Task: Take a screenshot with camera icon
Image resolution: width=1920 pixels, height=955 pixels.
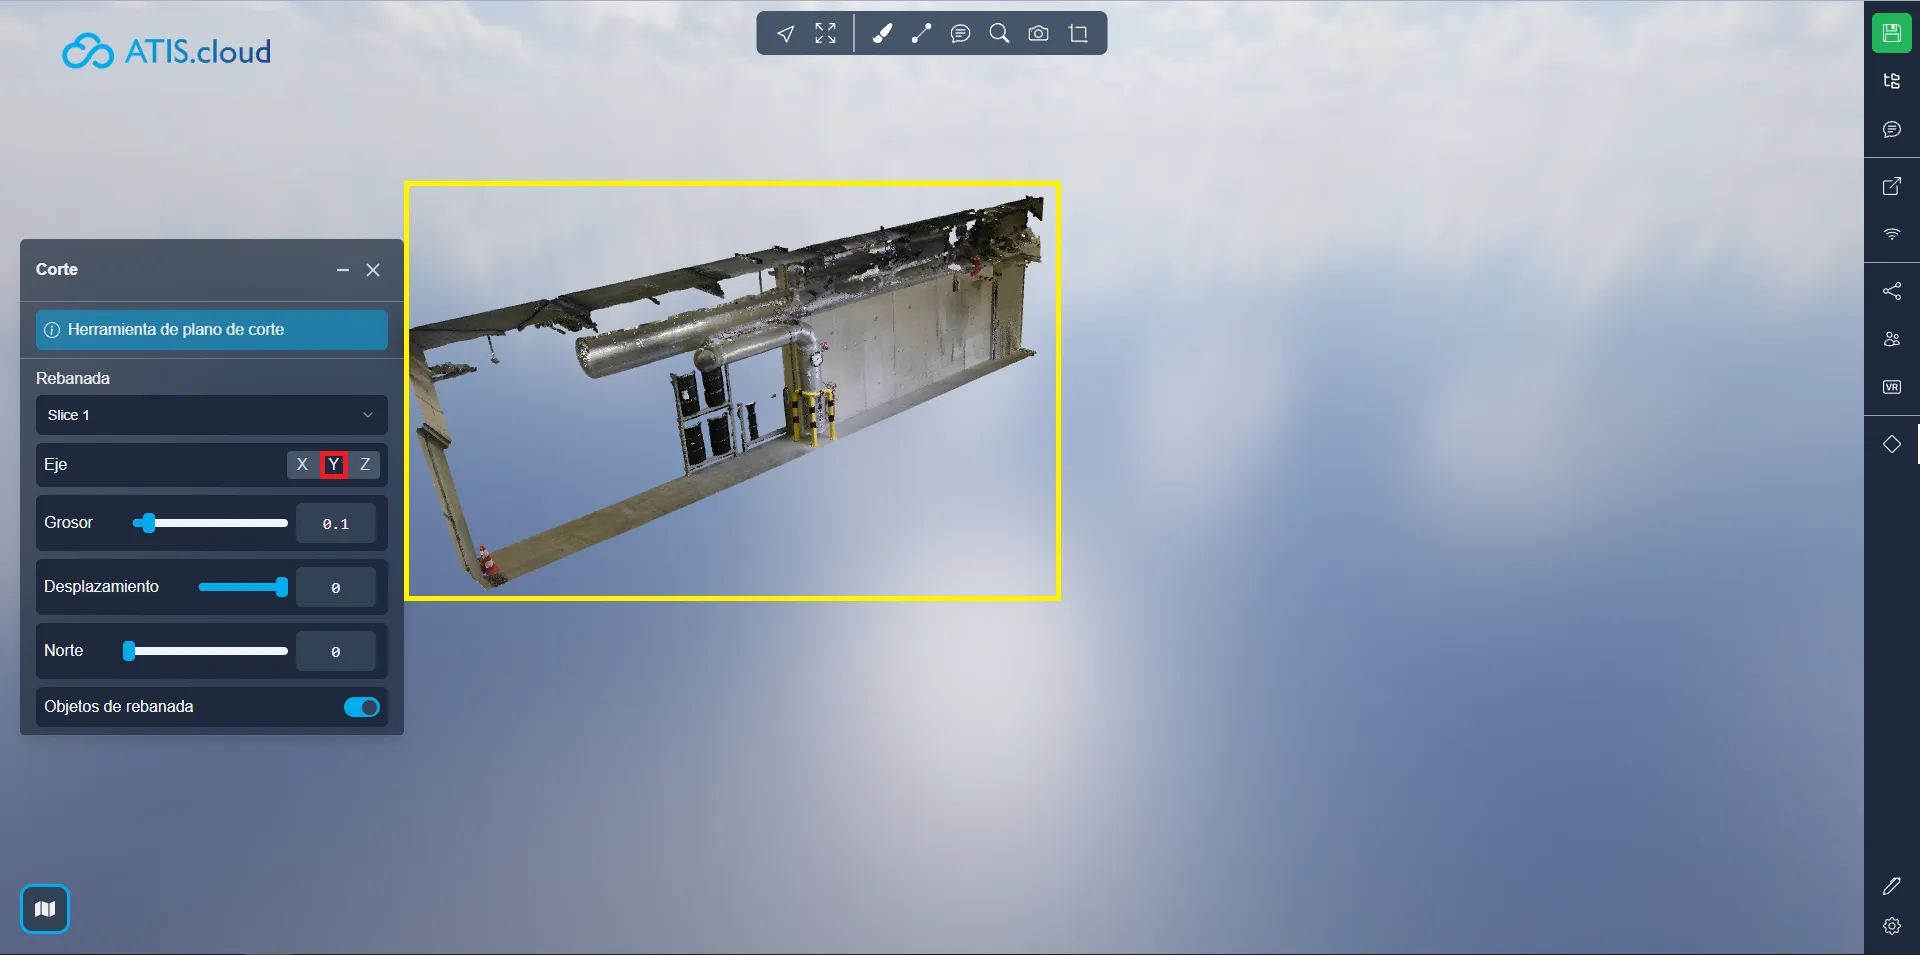Action: pos(1039,34)
